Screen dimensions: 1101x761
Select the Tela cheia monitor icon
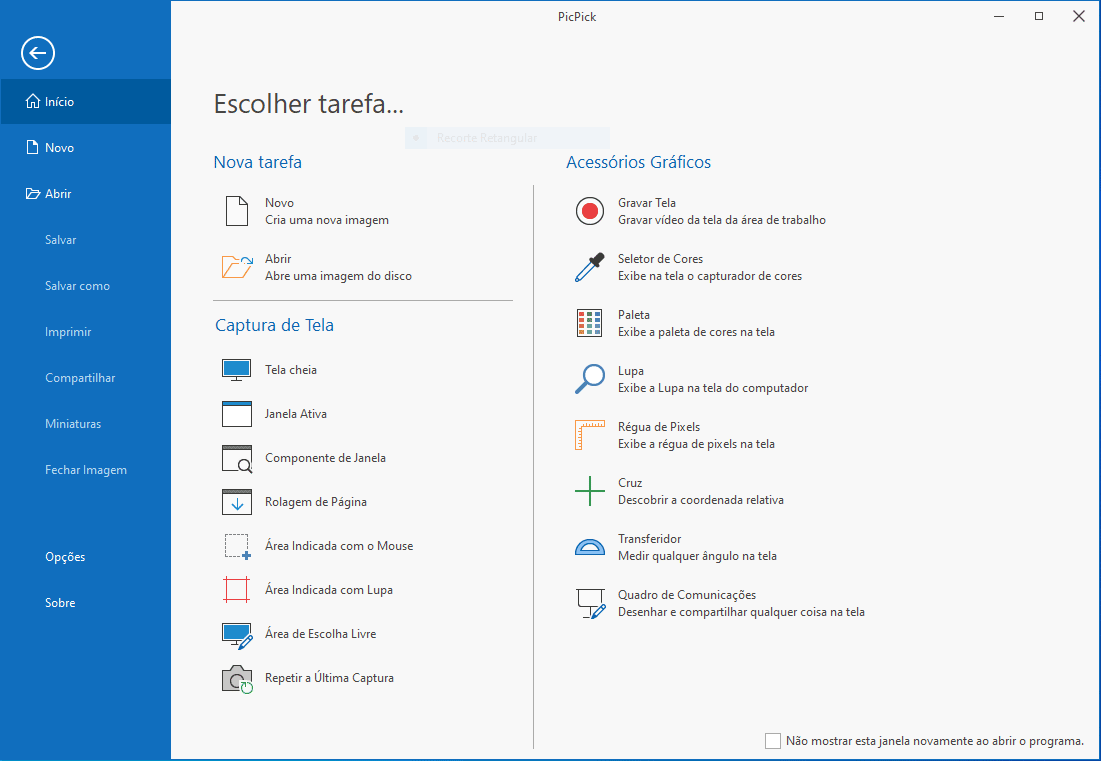[237, 370]
